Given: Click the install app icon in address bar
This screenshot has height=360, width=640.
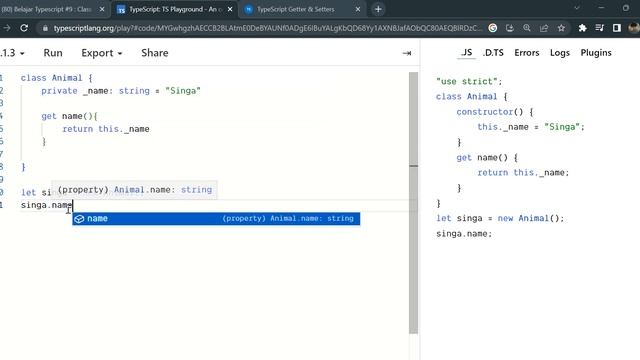Looking at the screenshot, I should [510, 28].
